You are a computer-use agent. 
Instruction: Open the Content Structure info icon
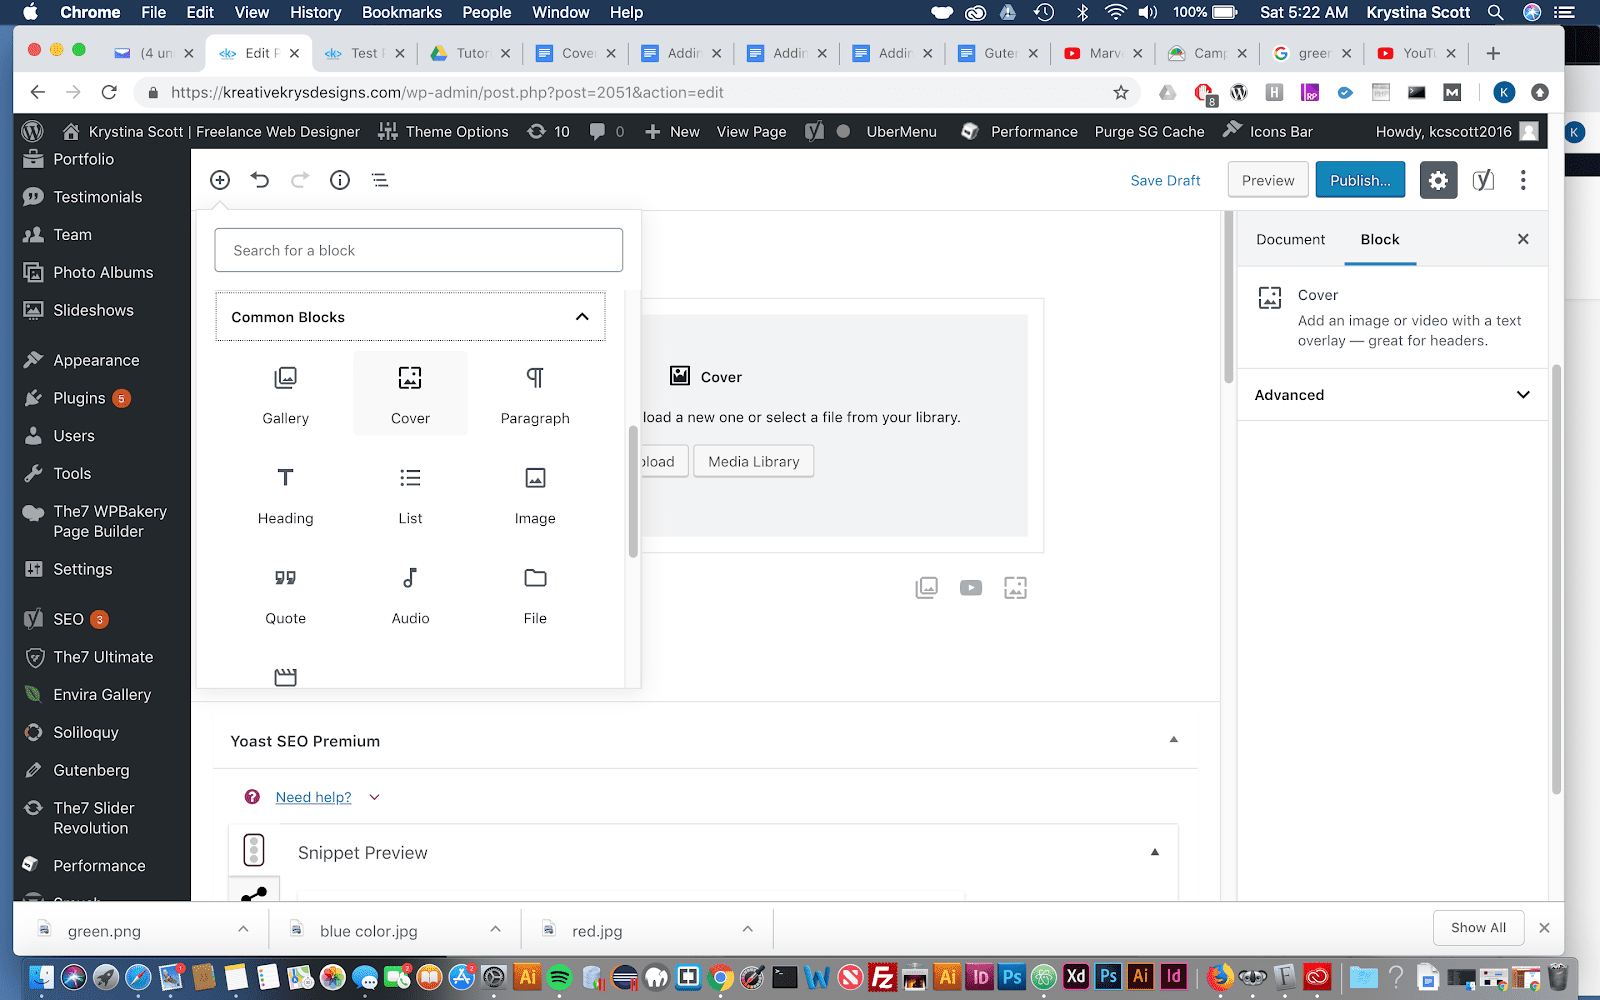point(339,180)
